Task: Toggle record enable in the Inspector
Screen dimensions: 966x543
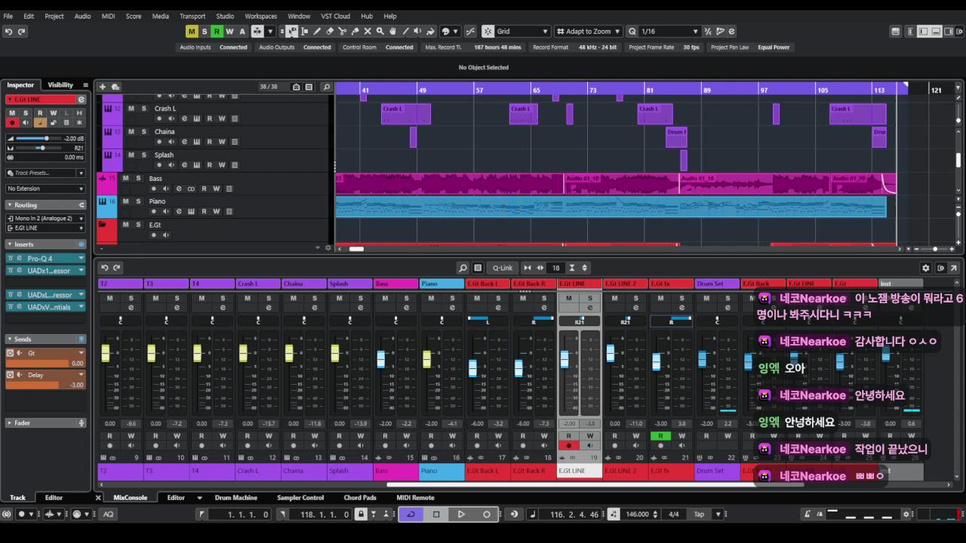Action: [12, 123]
